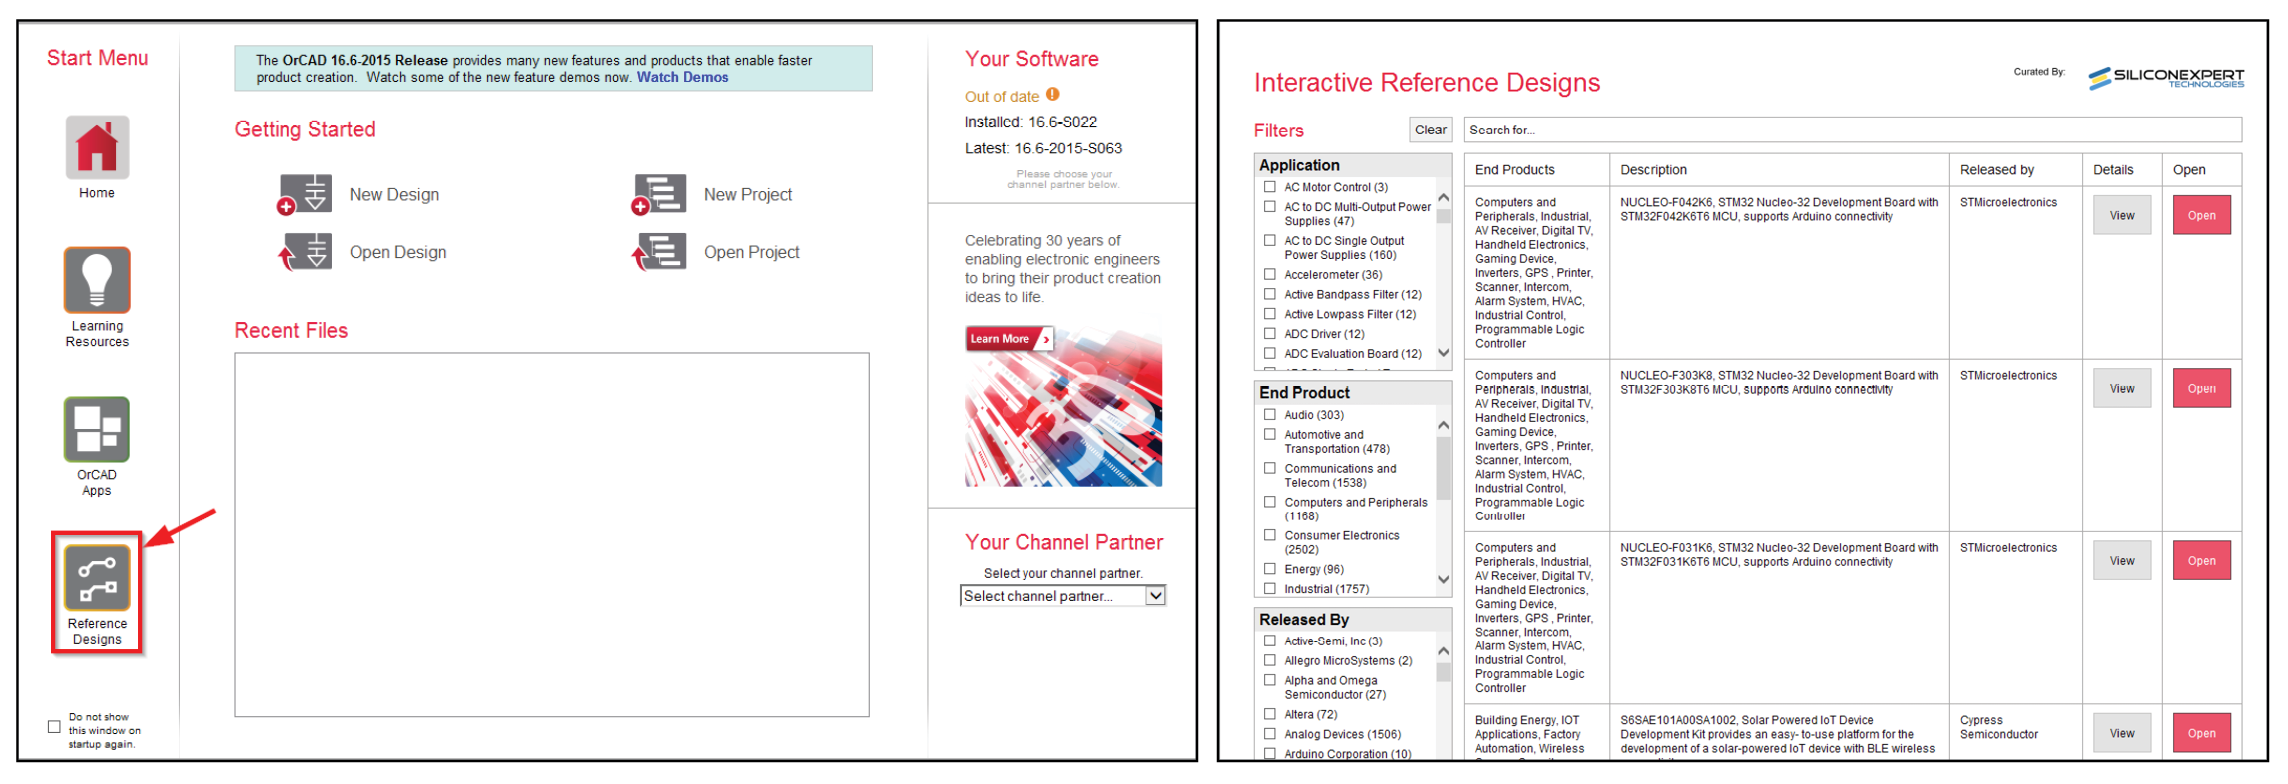Click the Description column header
2288x784 pixels.
1780,170
